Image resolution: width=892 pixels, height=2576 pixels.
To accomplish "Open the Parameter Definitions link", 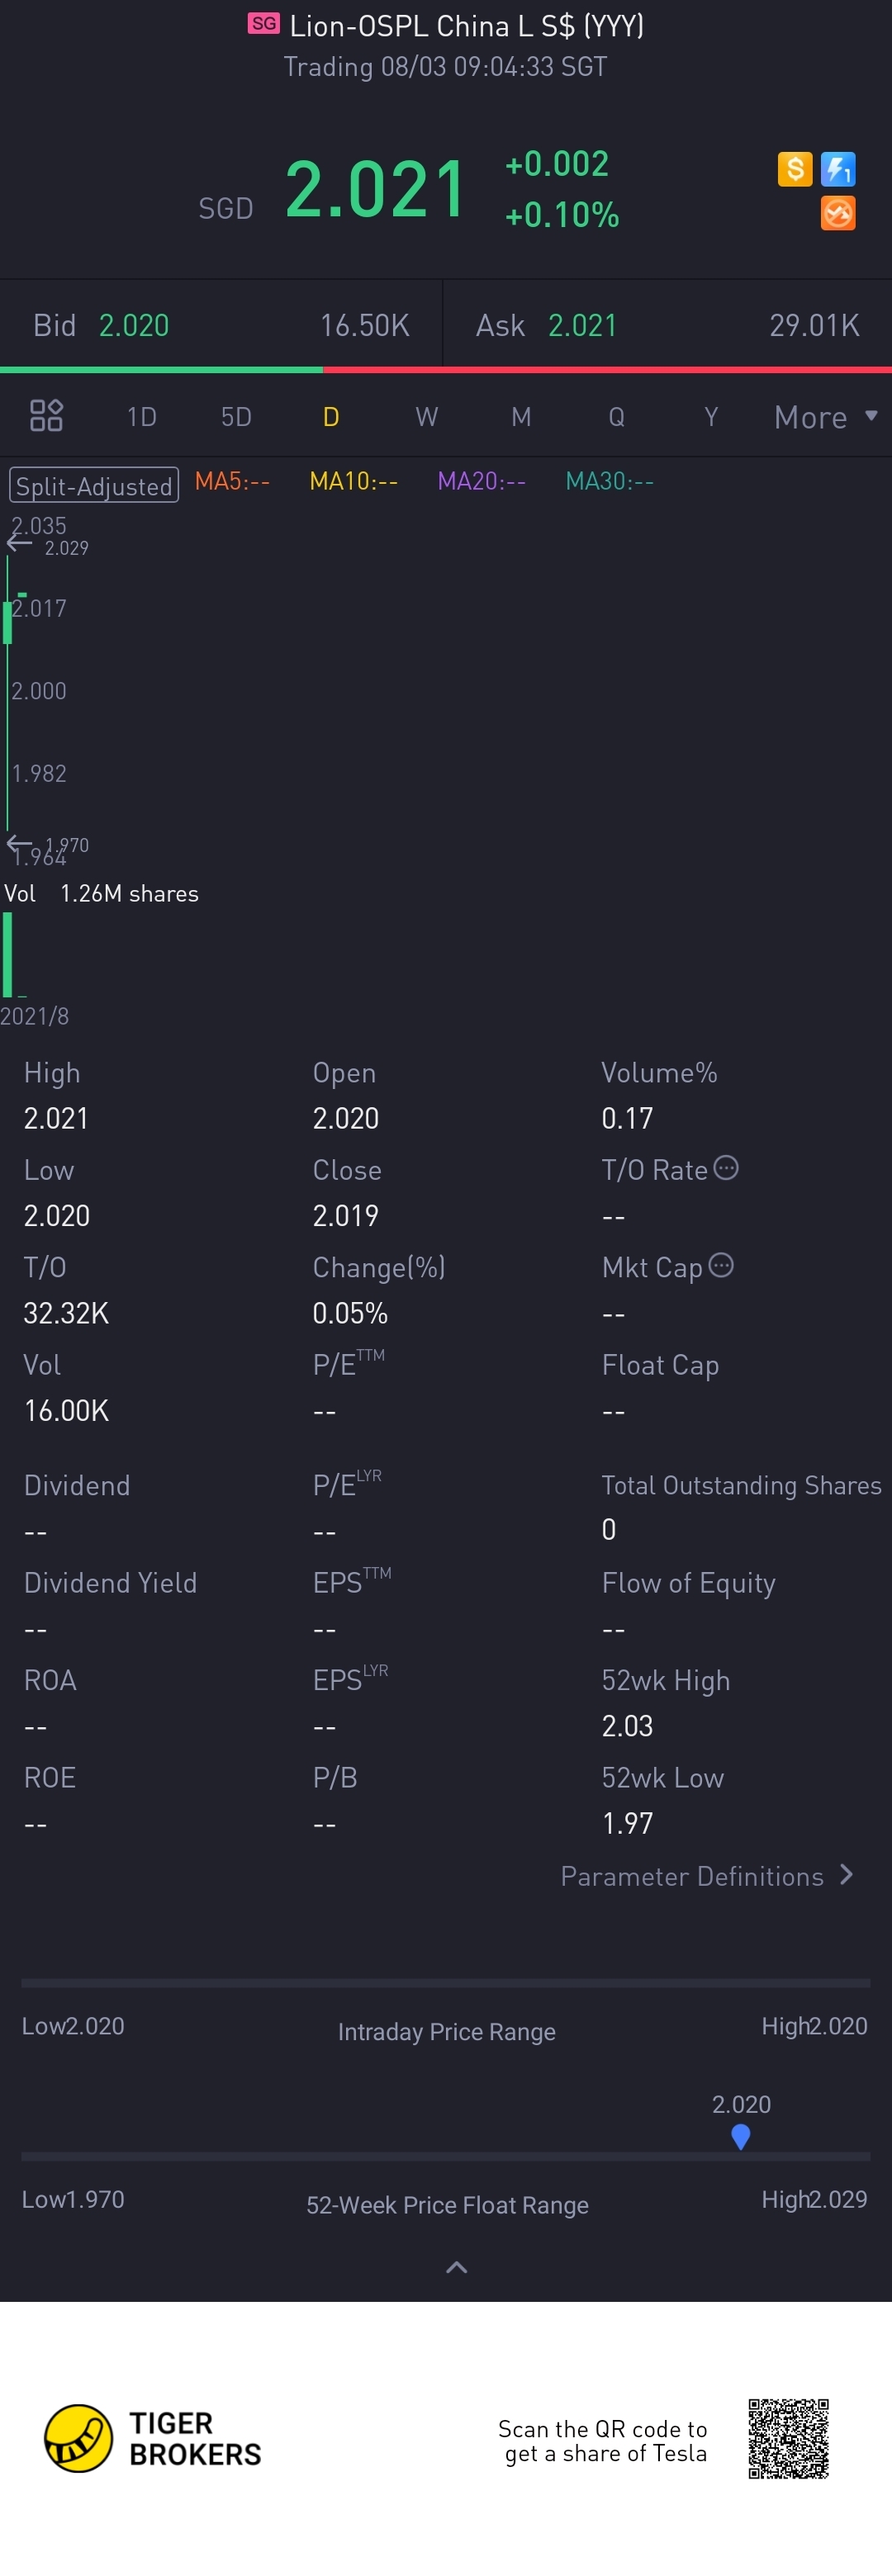I will click(692, 1876).
